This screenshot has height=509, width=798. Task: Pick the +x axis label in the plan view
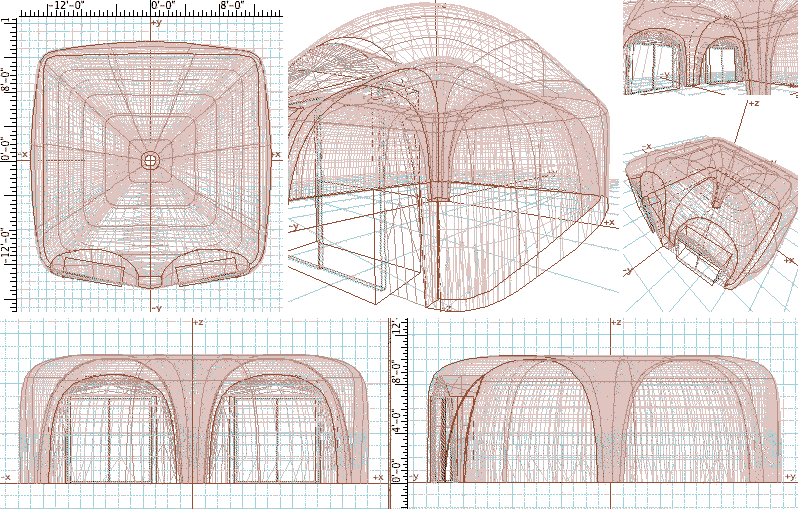point(276,154)
